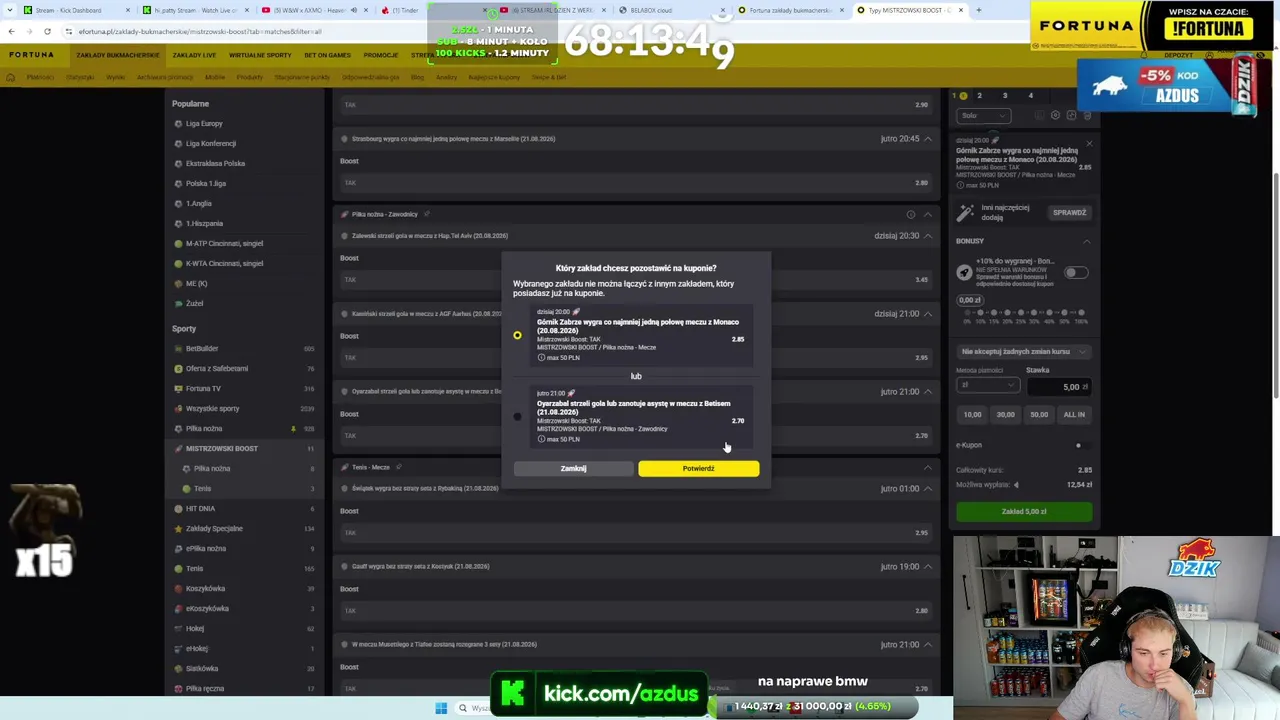Open the WIRTUALNE SPORTY menu
This screenshot has width=1280, height=720.
260,55
